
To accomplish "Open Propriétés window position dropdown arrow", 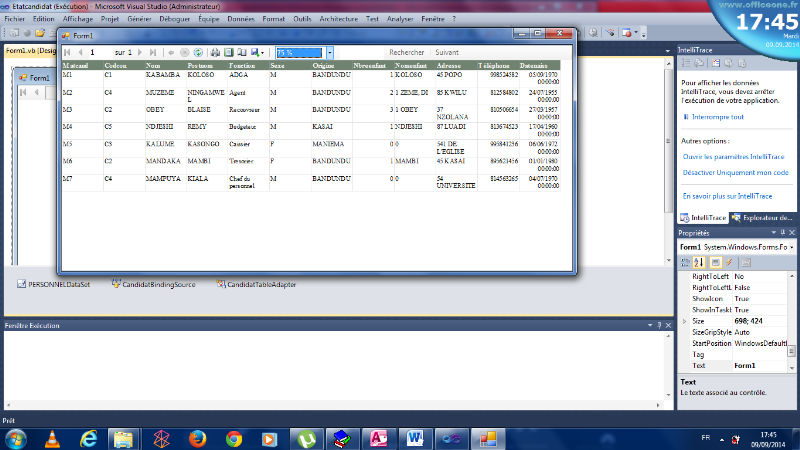I will [773, 233].
